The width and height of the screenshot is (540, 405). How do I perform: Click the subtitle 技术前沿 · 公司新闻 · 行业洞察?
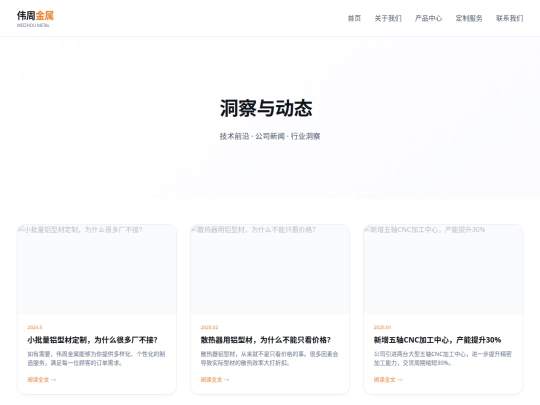270,136
